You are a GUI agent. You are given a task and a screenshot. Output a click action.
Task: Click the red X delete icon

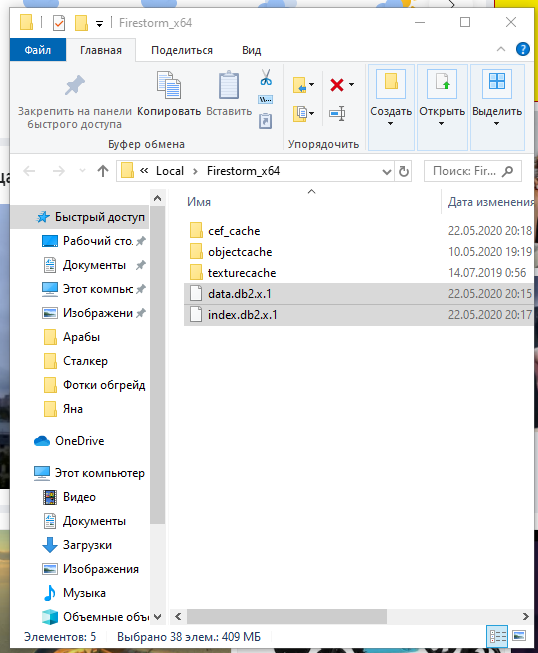[x=336, y=85]
